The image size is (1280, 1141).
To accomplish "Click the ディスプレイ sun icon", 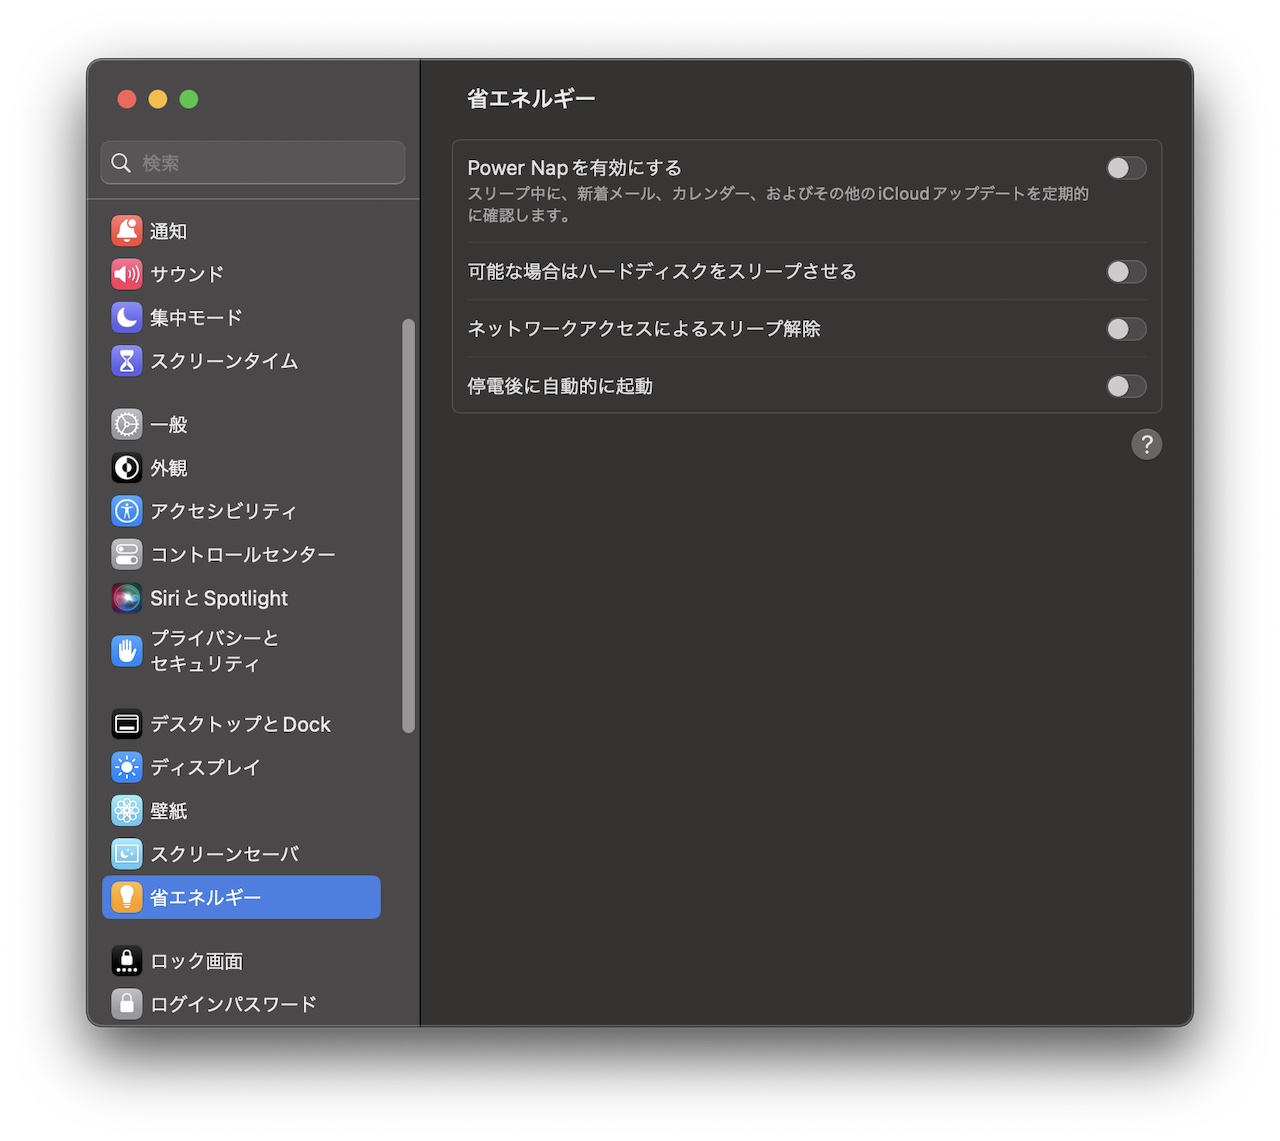I will click(127, 767).
